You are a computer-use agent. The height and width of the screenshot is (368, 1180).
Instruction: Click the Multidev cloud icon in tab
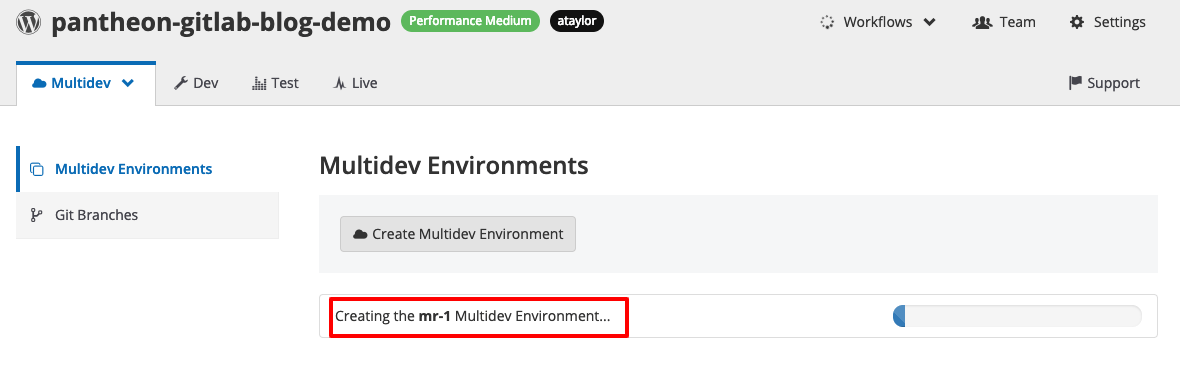[x=39, y=84]
